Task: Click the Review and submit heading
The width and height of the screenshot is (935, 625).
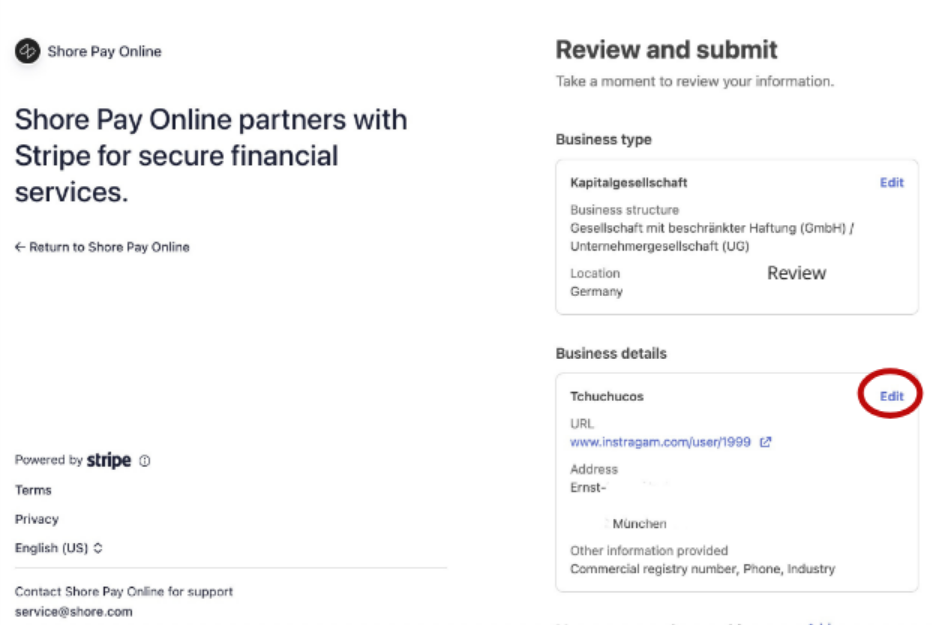Action: tap(666, 50)
